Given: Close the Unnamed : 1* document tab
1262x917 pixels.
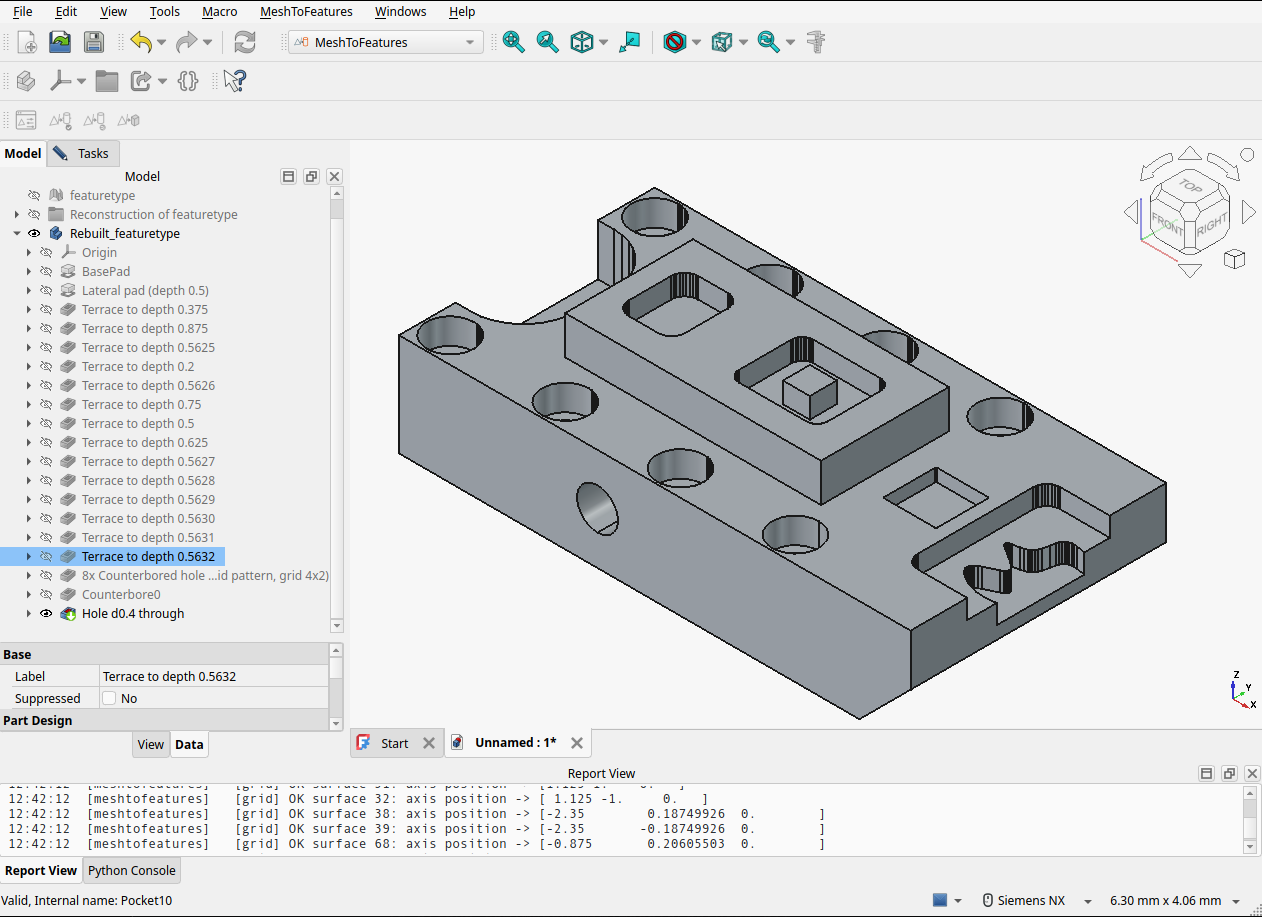Looking at the screenshot, I should [x=577, y=743].
